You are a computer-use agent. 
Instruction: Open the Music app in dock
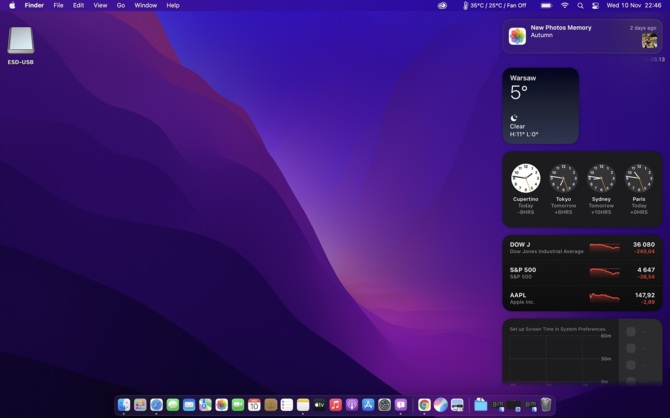[335, 405]
